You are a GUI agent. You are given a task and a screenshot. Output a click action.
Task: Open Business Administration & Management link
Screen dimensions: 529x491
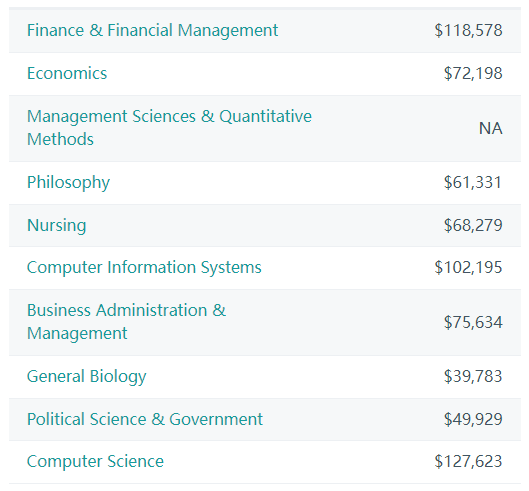127,322
